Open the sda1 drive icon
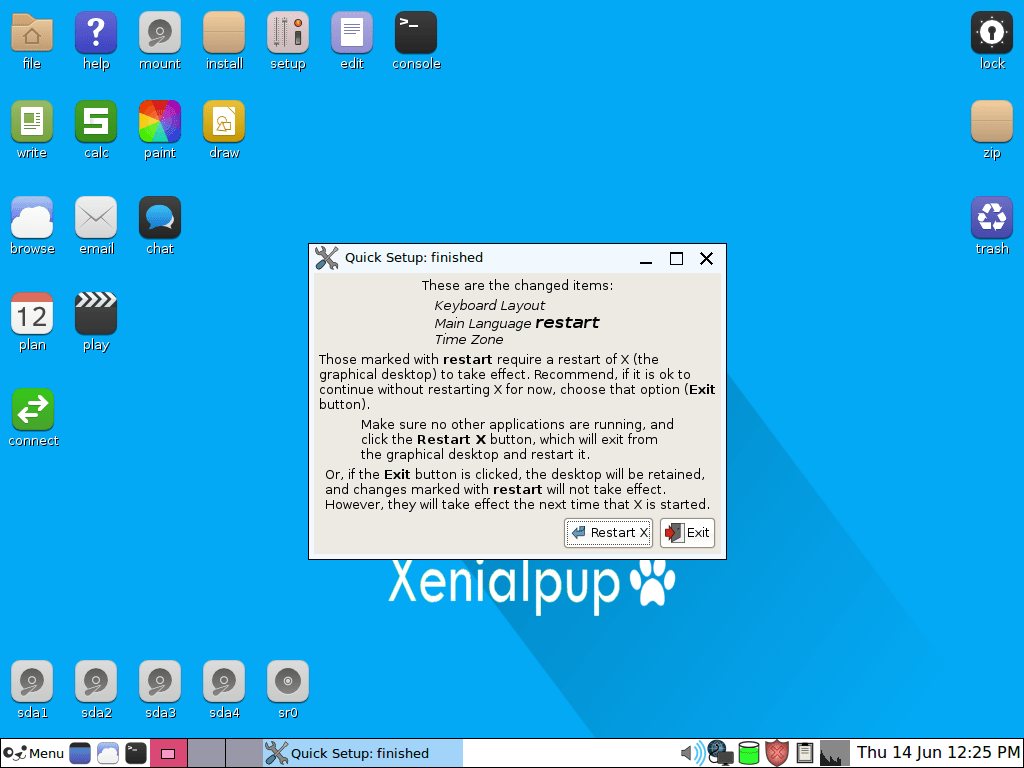 coord(31,681)
